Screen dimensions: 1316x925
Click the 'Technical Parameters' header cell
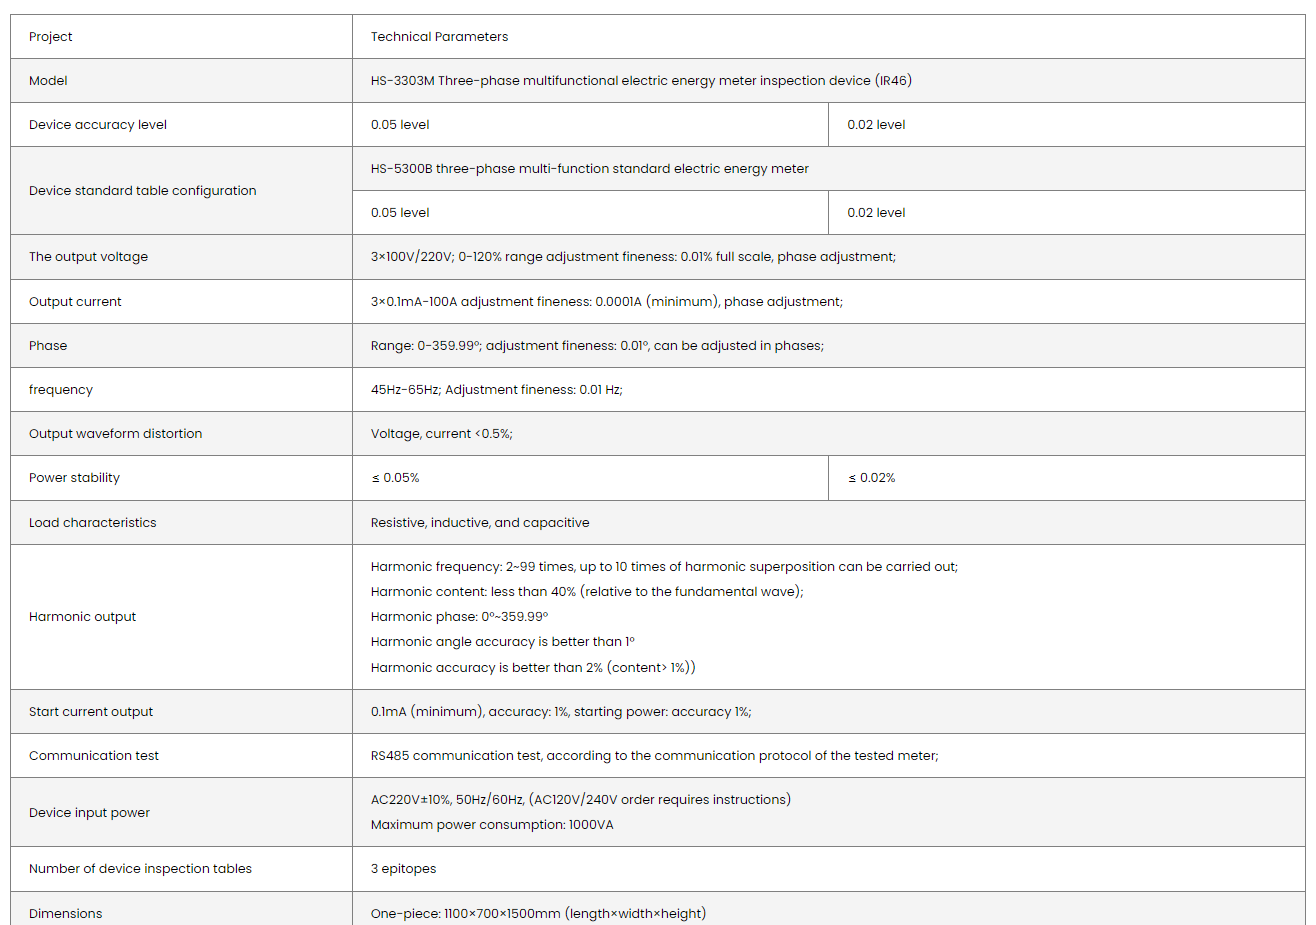(439, 37)
